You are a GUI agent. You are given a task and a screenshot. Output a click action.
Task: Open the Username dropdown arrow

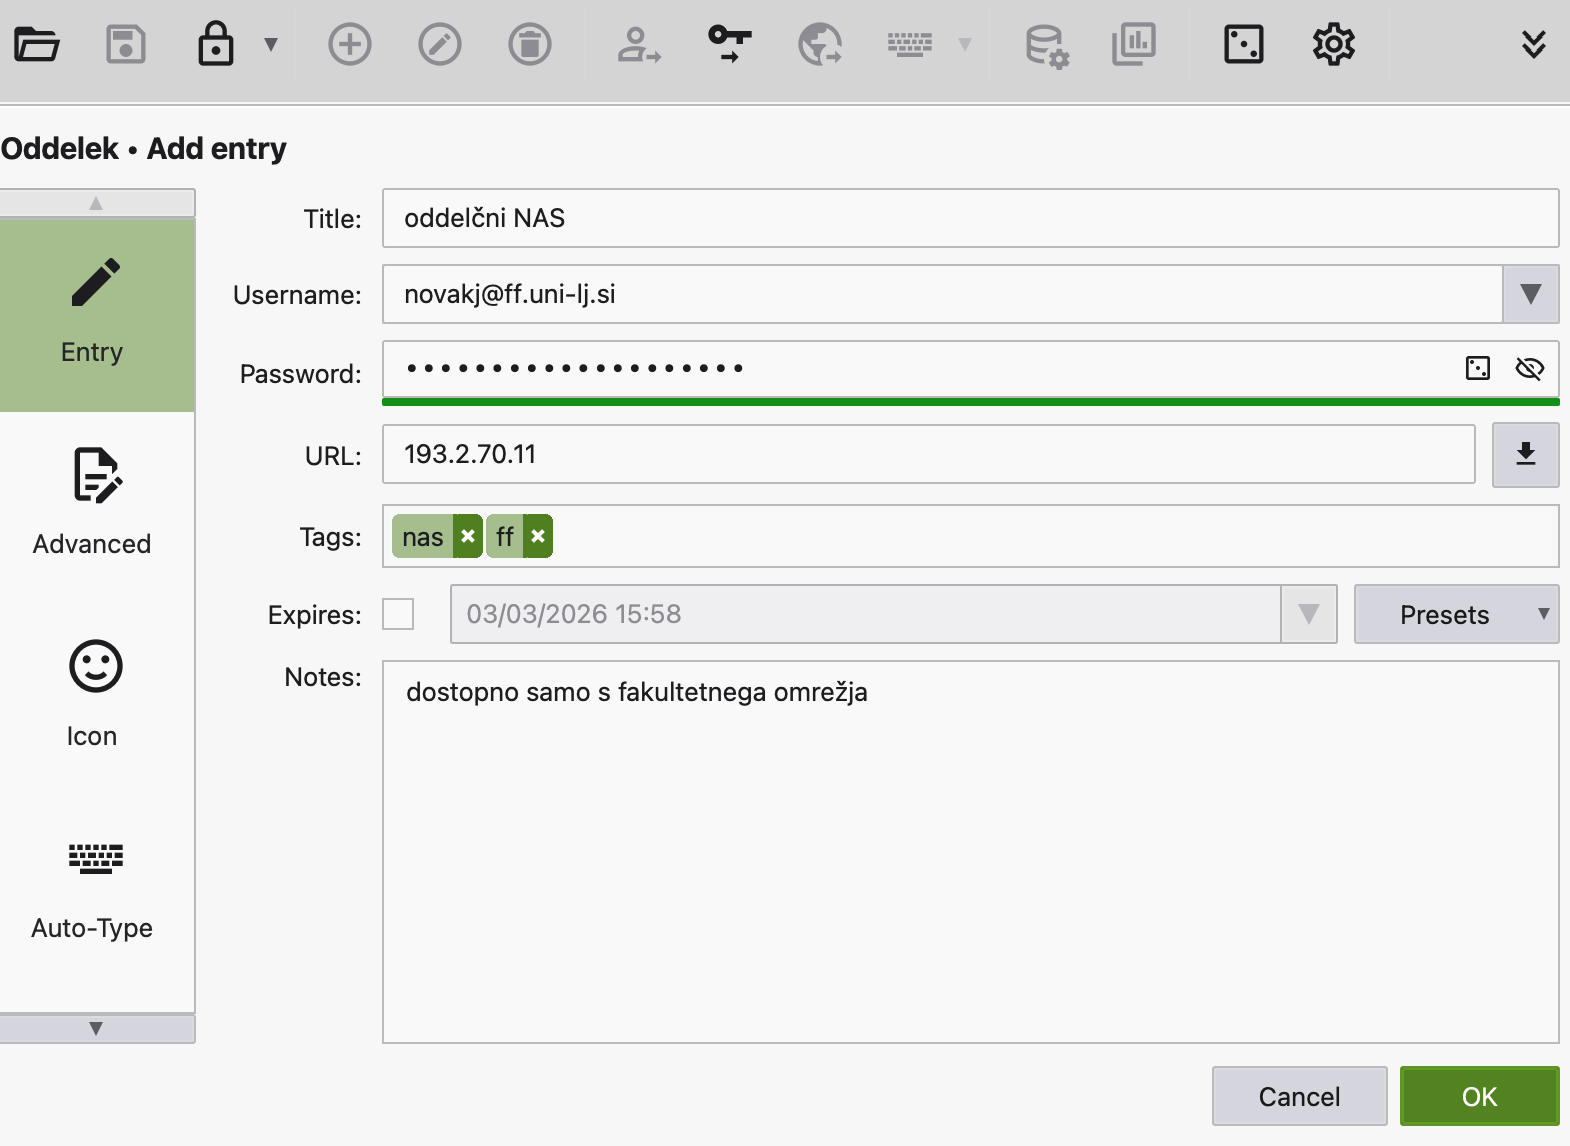1531,294
